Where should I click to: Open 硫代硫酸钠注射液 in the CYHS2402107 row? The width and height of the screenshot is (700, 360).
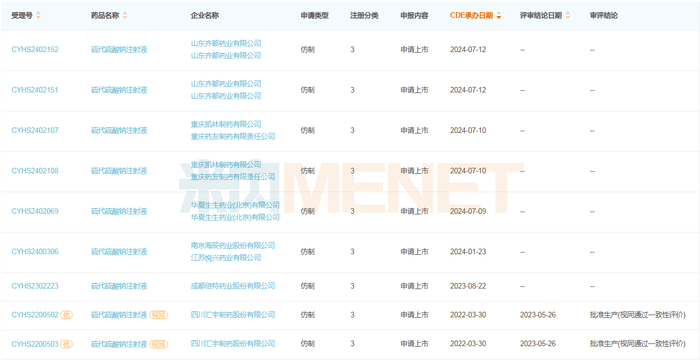[x=119, y=130]
